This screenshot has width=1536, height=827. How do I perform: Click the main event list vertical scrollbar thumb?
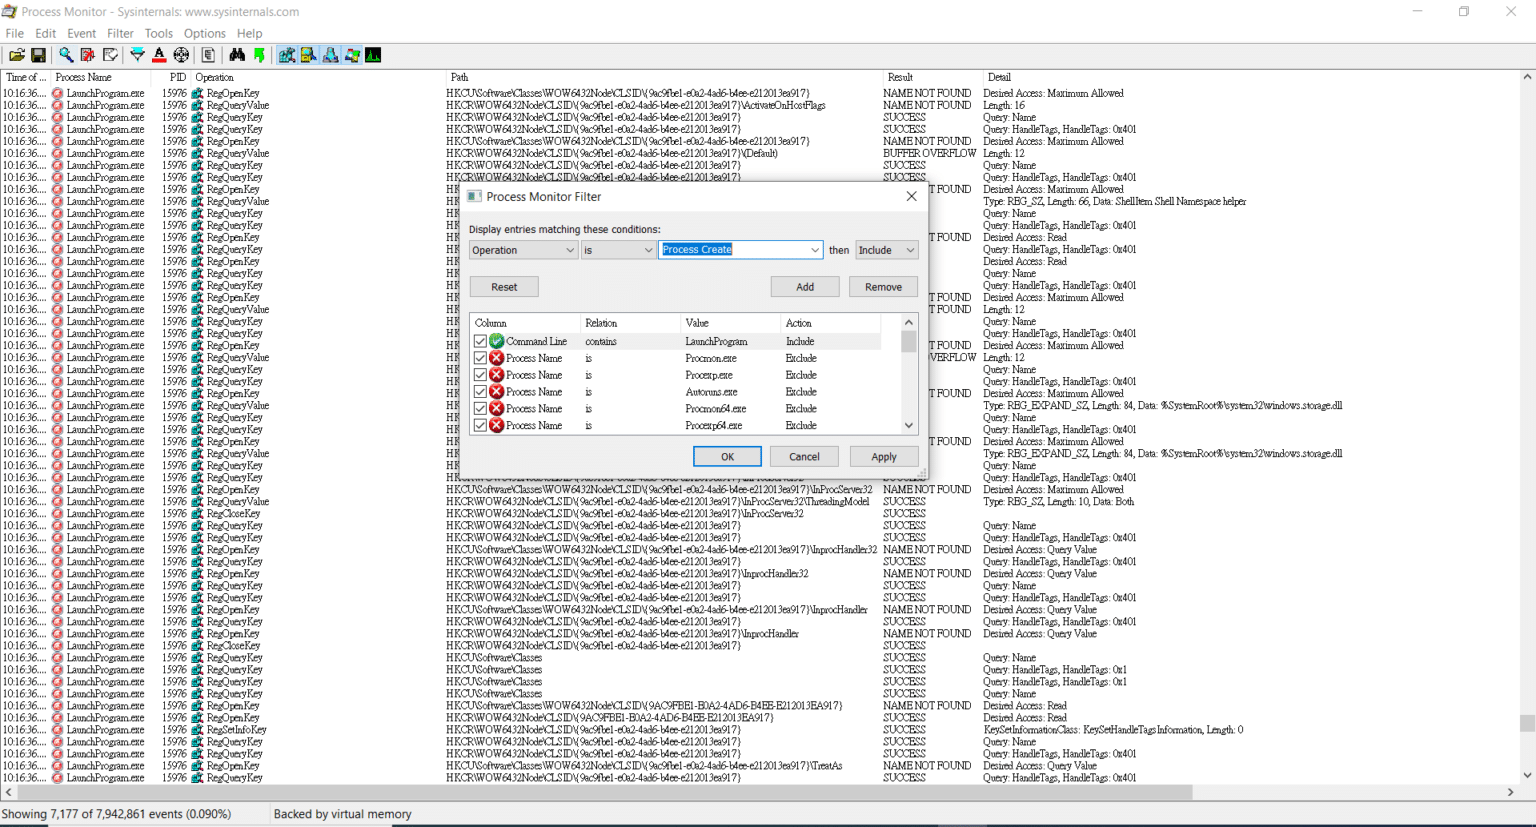click(1527, 723)
